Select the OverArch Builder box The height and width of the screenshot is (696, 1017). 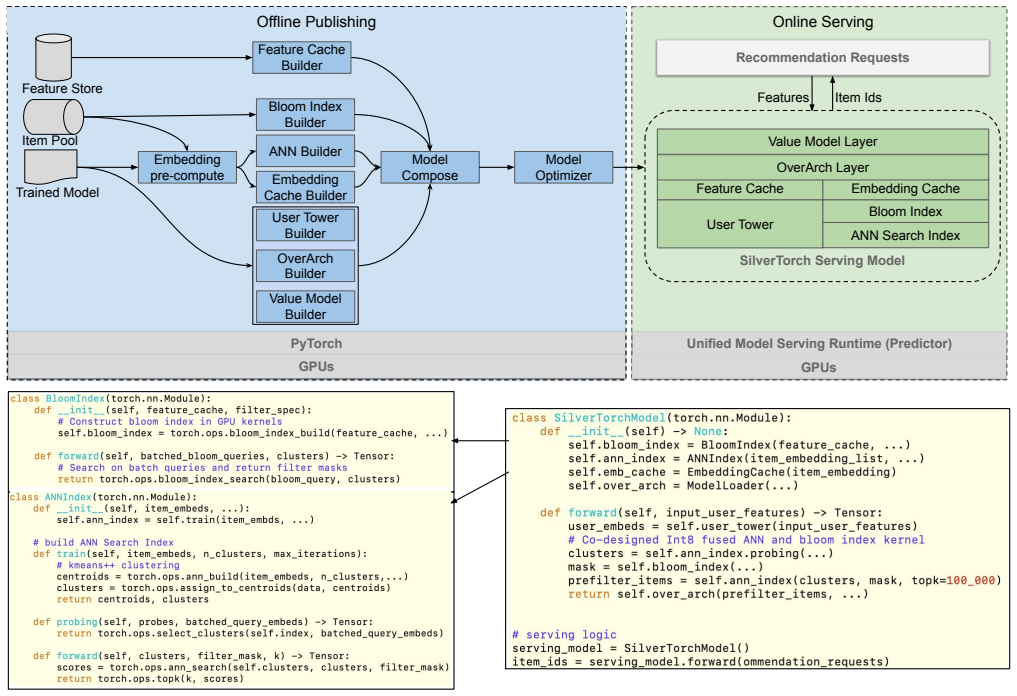point(305,266)
